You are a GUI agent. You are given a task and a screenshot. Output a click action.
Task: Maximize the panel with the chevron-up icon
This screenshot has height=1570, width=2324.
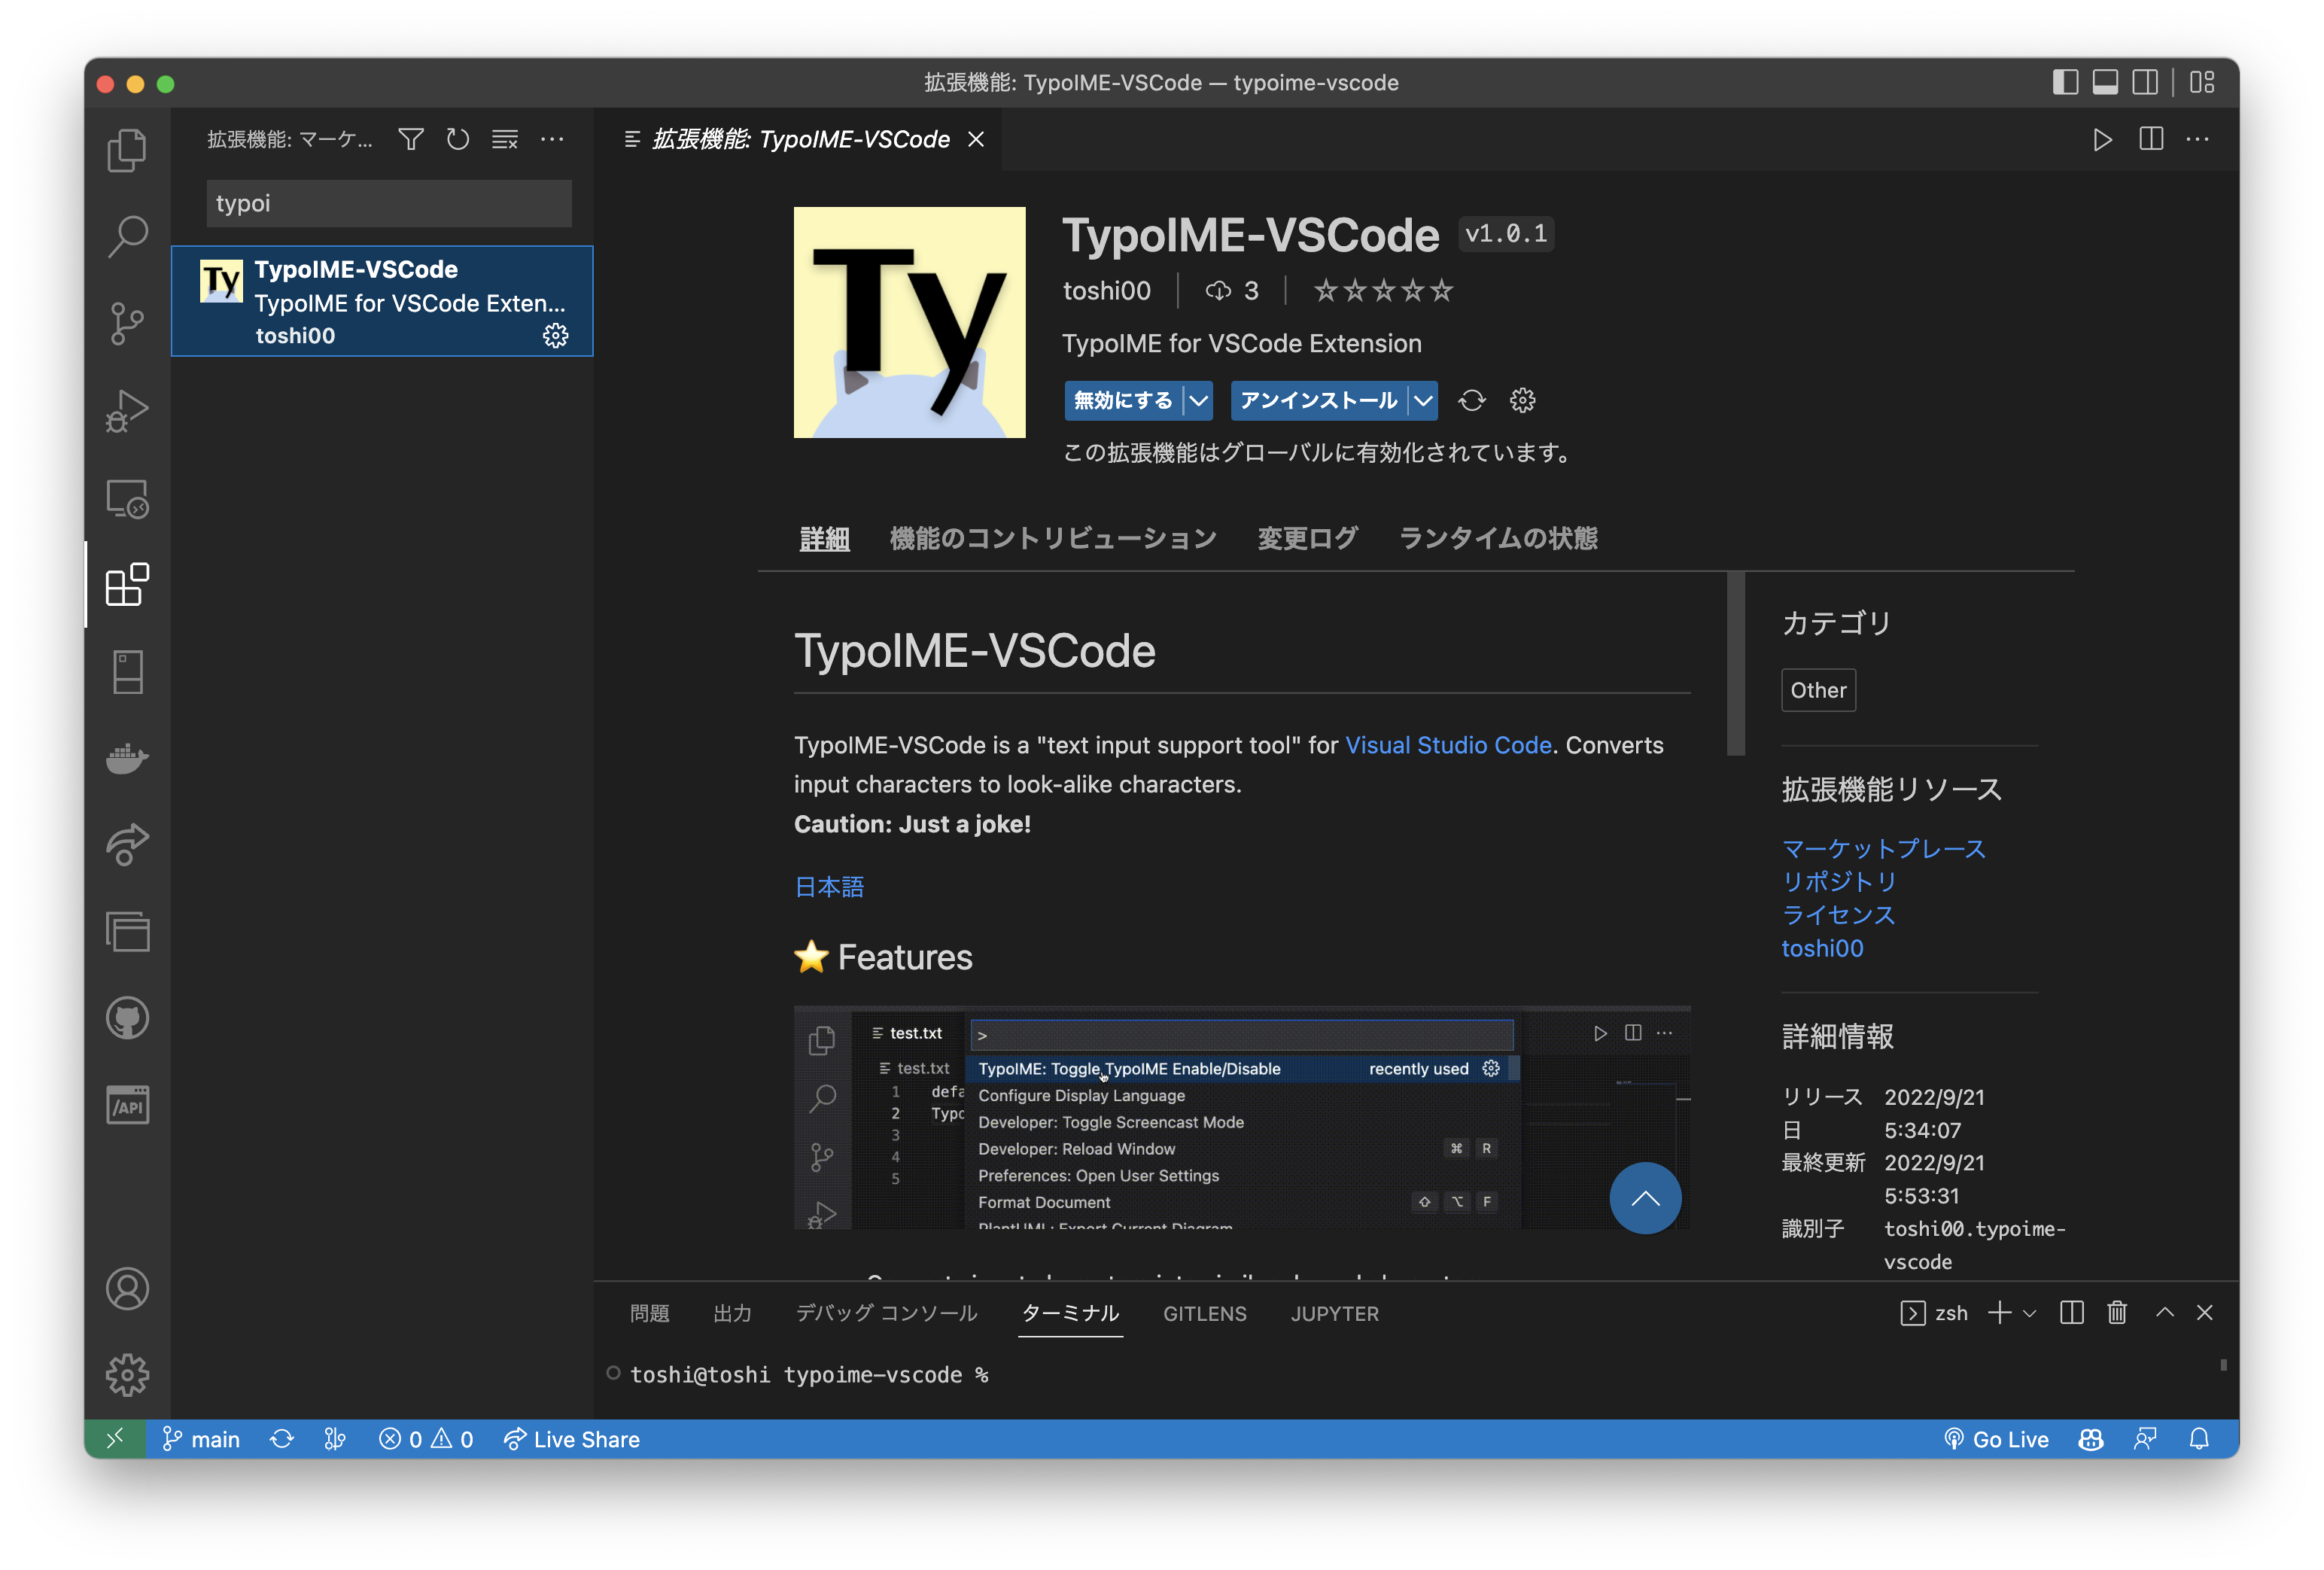coord(2165,1313)
